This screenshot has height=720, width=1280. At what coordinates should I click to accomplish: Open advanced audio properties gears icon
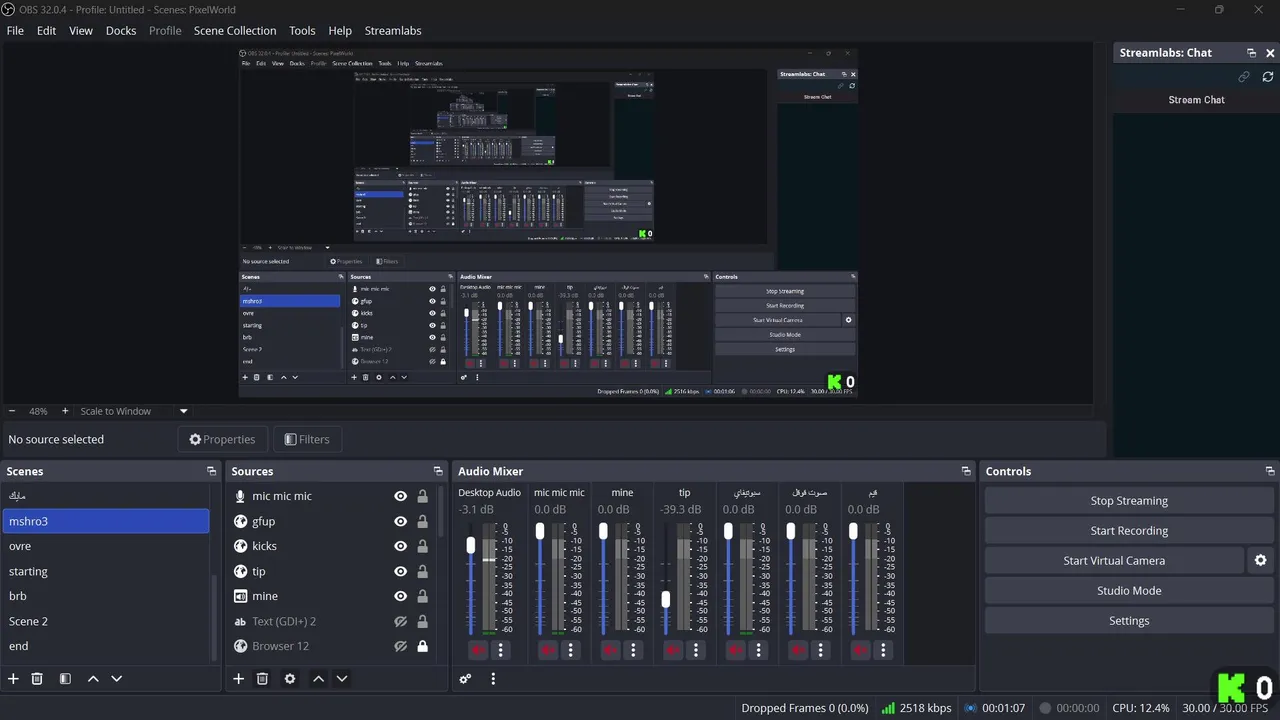(x=465, y=679)
